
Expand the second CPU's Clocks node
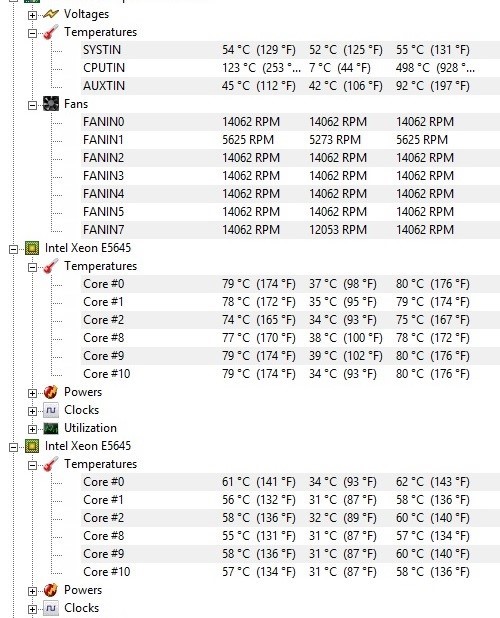32,609
